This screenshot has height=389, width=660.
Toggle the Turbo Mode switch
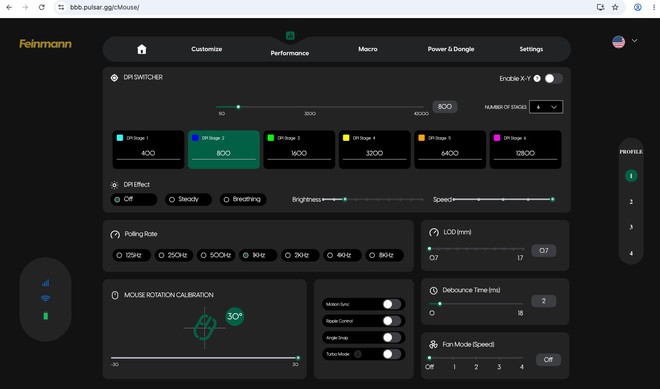[391, 354]
